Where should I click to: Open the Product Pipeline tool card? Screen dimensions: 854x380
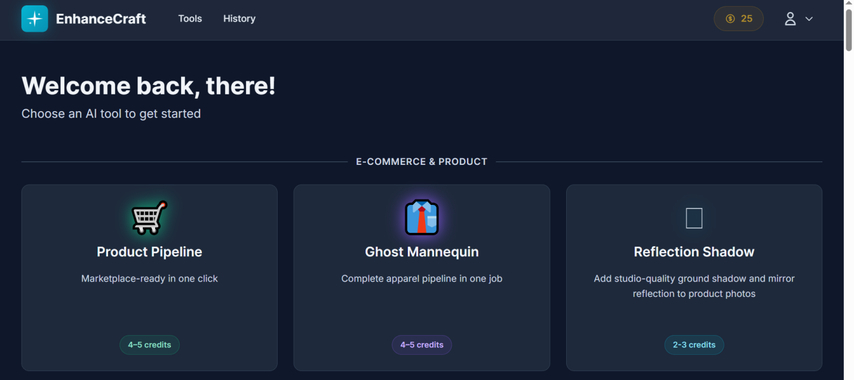149,278
